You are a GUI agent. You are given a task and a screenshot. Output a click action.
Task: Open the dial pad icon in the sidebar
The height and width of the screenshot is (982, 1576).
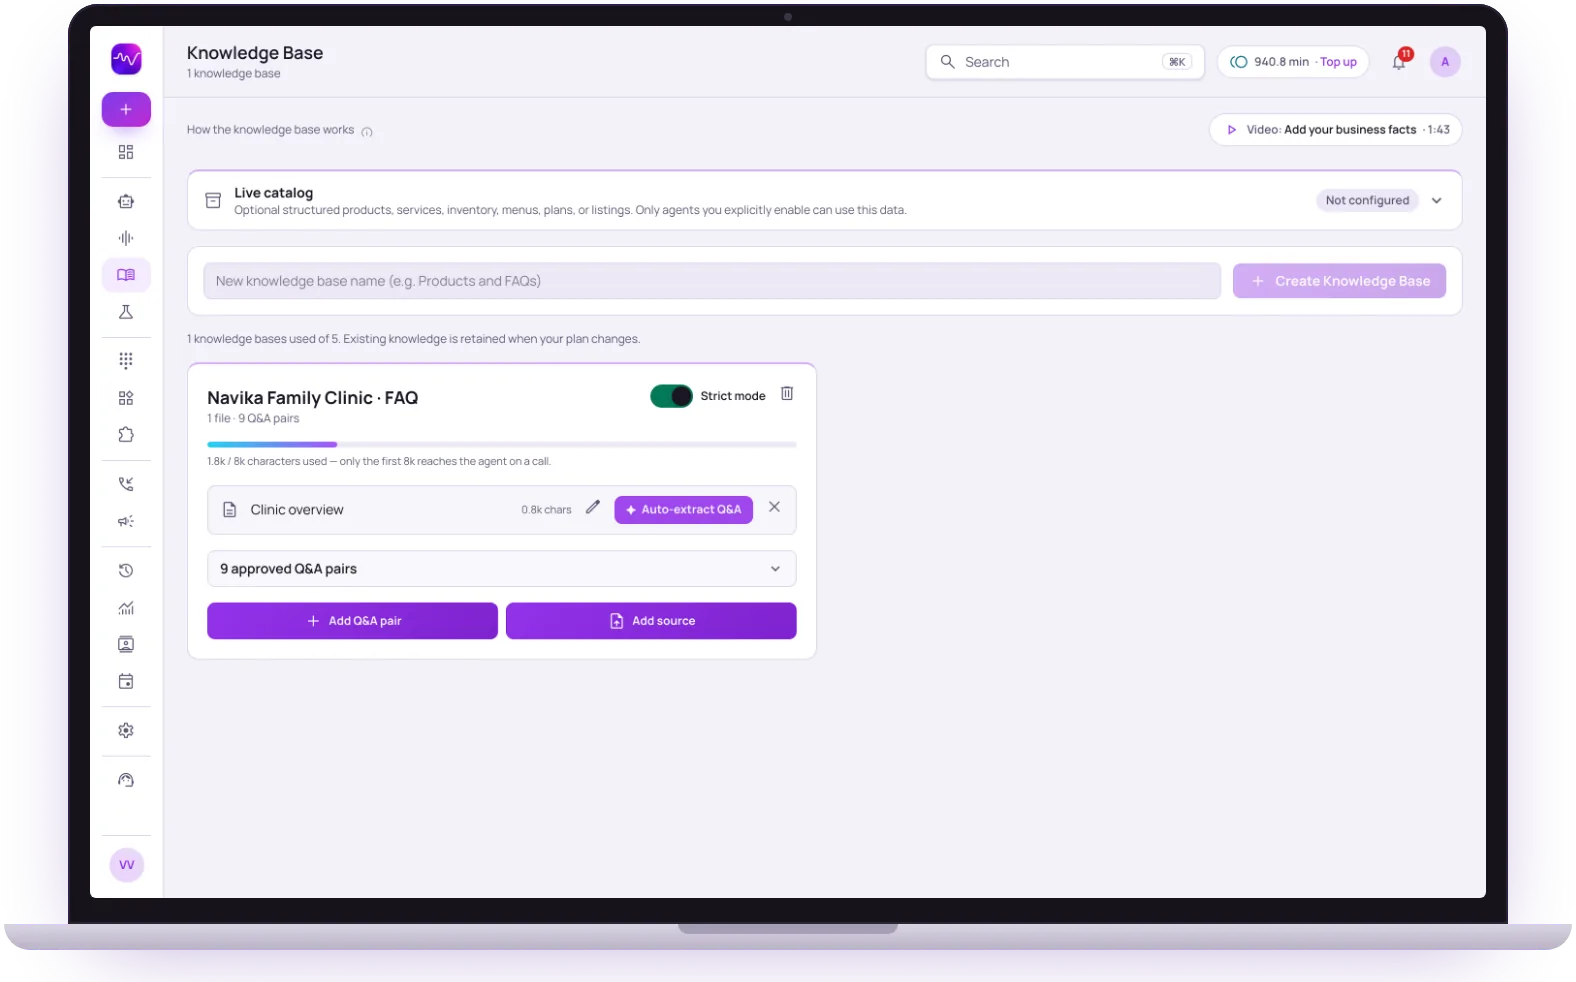(x=126, y=360)
